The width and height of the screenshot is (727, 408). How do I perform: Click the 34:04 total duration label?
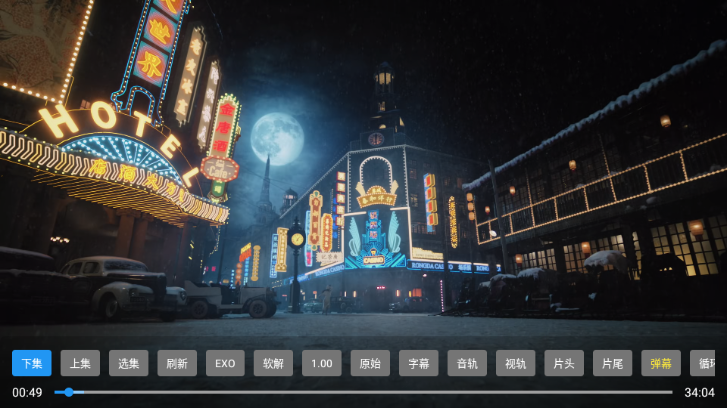click(699, 392)
